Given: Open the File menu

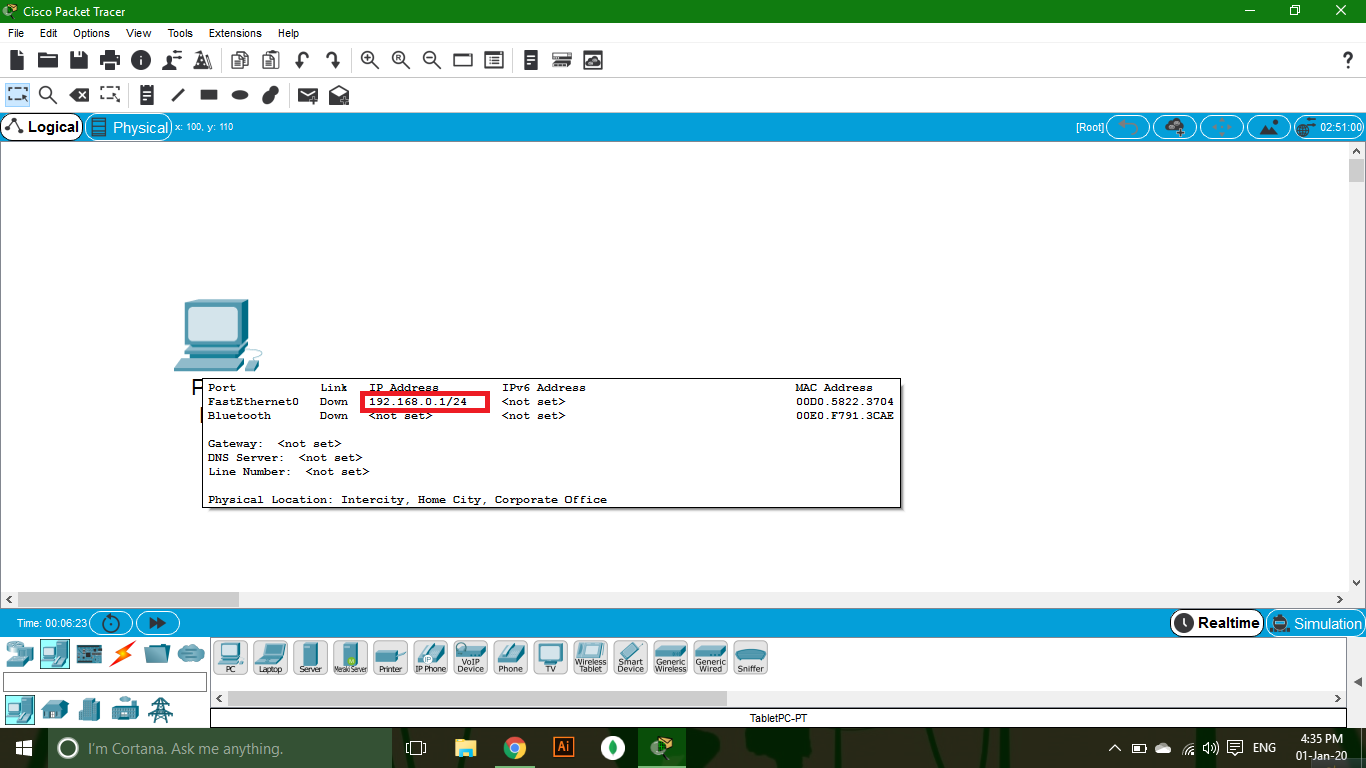Looking at the screenshot, I should pyautogui.click(x=16, y=33).
